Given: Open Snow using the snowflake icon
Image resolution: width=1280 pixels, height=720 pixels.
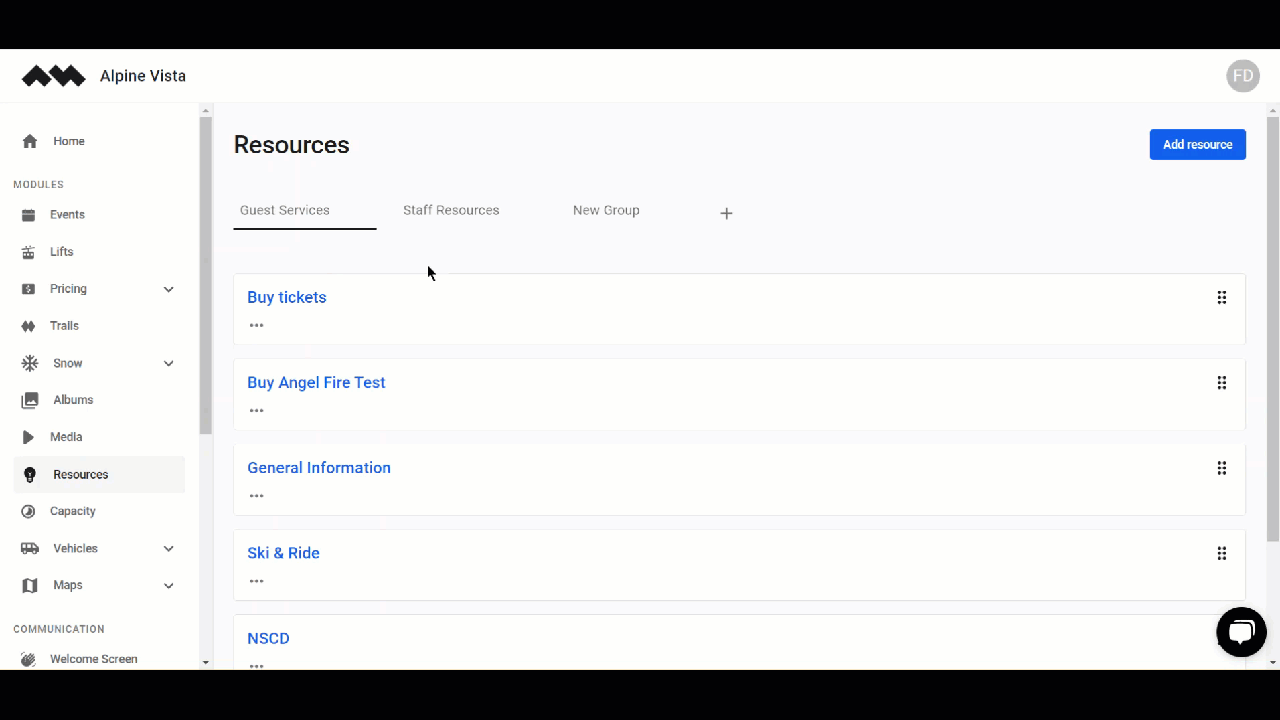Looking at the screenshot, I should click(x=29, y=363).
